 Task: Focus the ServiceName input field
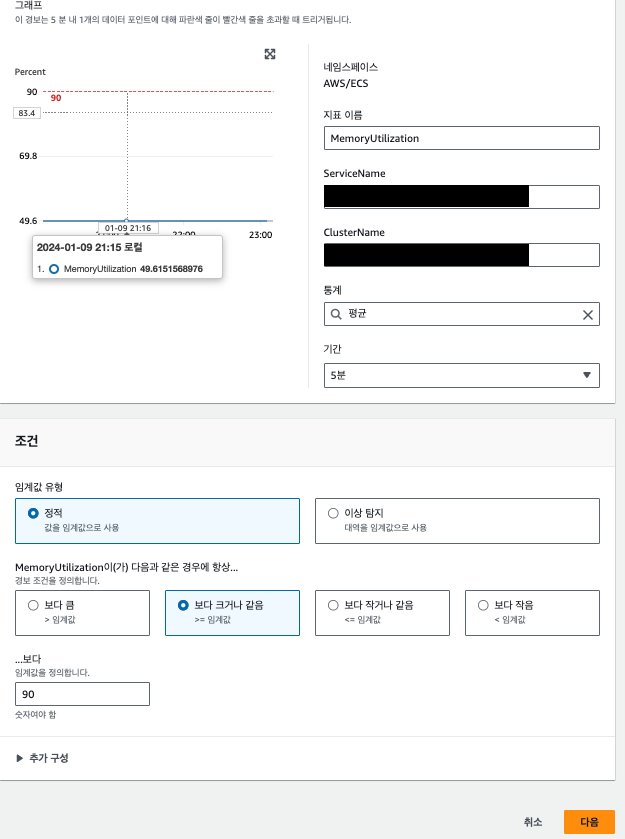461,197
